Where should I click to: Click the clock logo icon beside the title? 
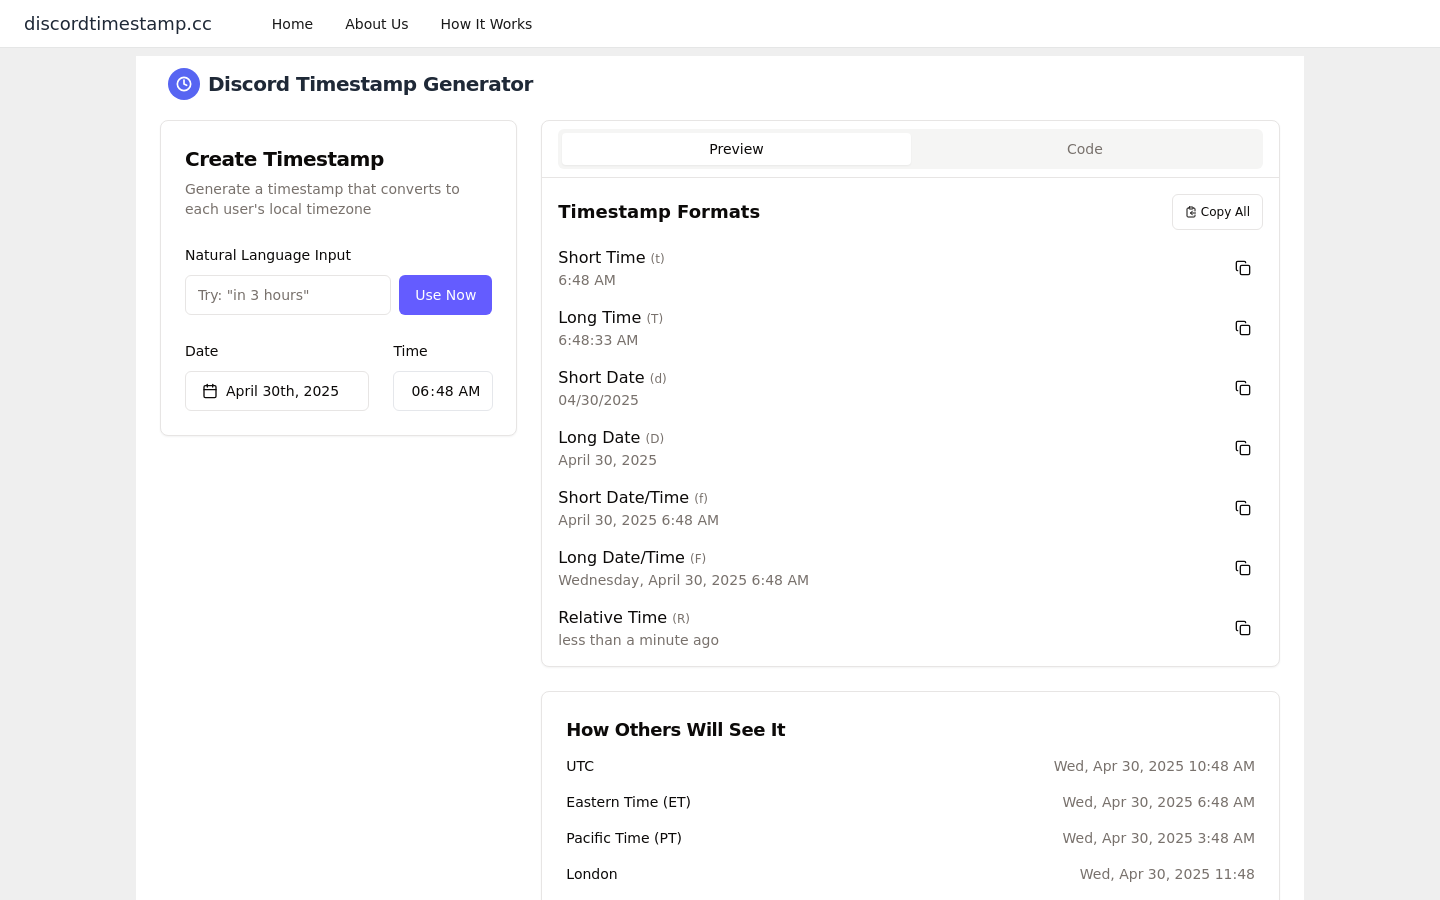tap(184, 84)
